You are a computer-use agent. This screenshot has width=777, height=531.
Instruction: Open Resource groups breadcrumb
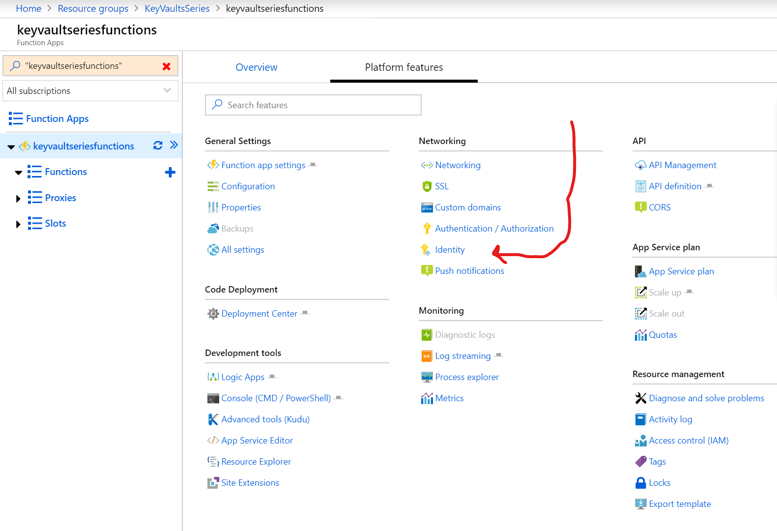[x=93, y=8]
